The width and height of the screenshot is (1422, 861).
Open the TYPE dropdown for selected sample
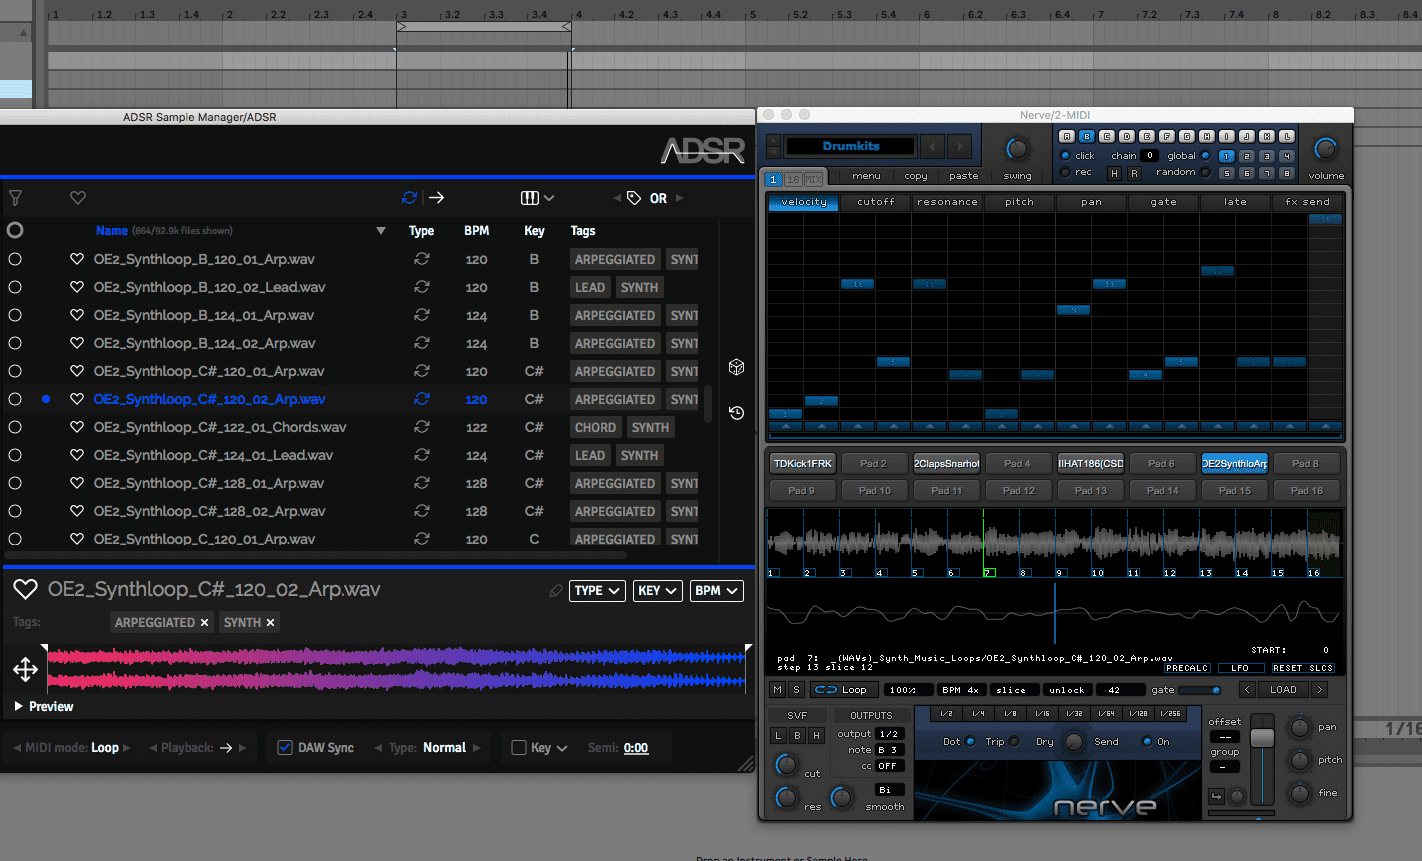[x=598, y=591]
